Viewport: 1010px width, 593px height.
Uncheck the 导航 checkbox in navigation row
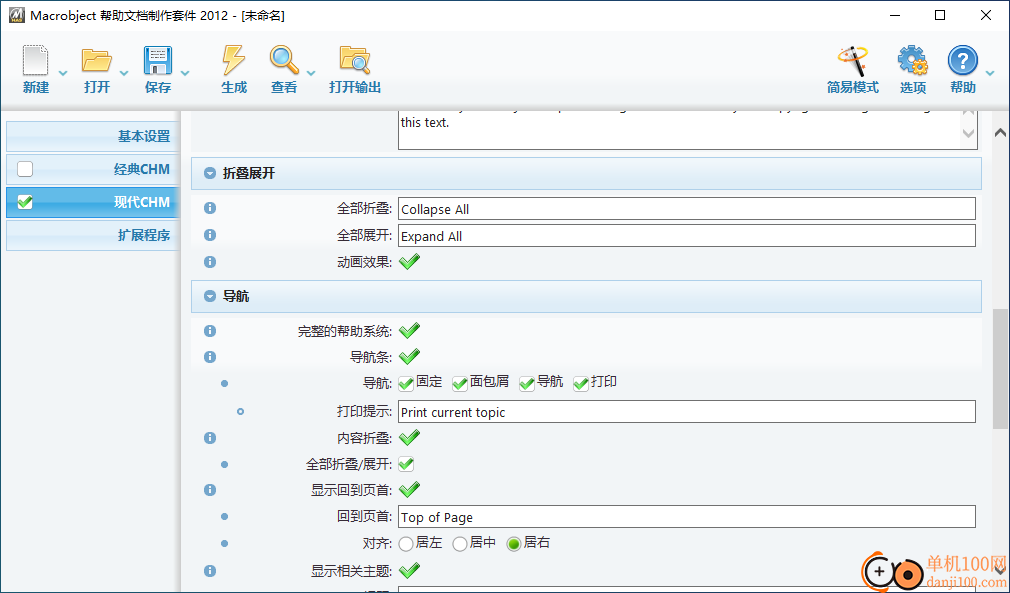(526, 382)
